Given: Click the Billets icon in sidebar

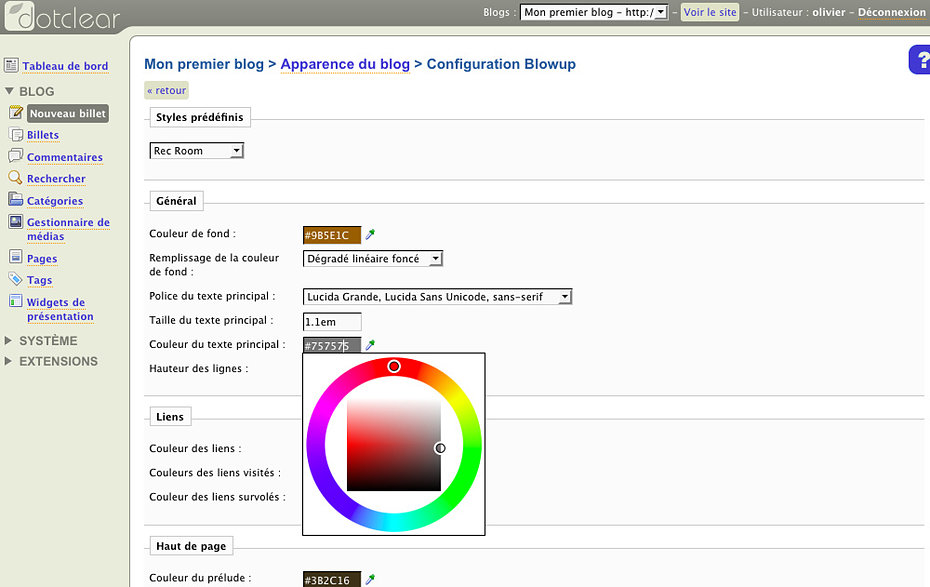Looking at the screenshot, I should 16,135.
